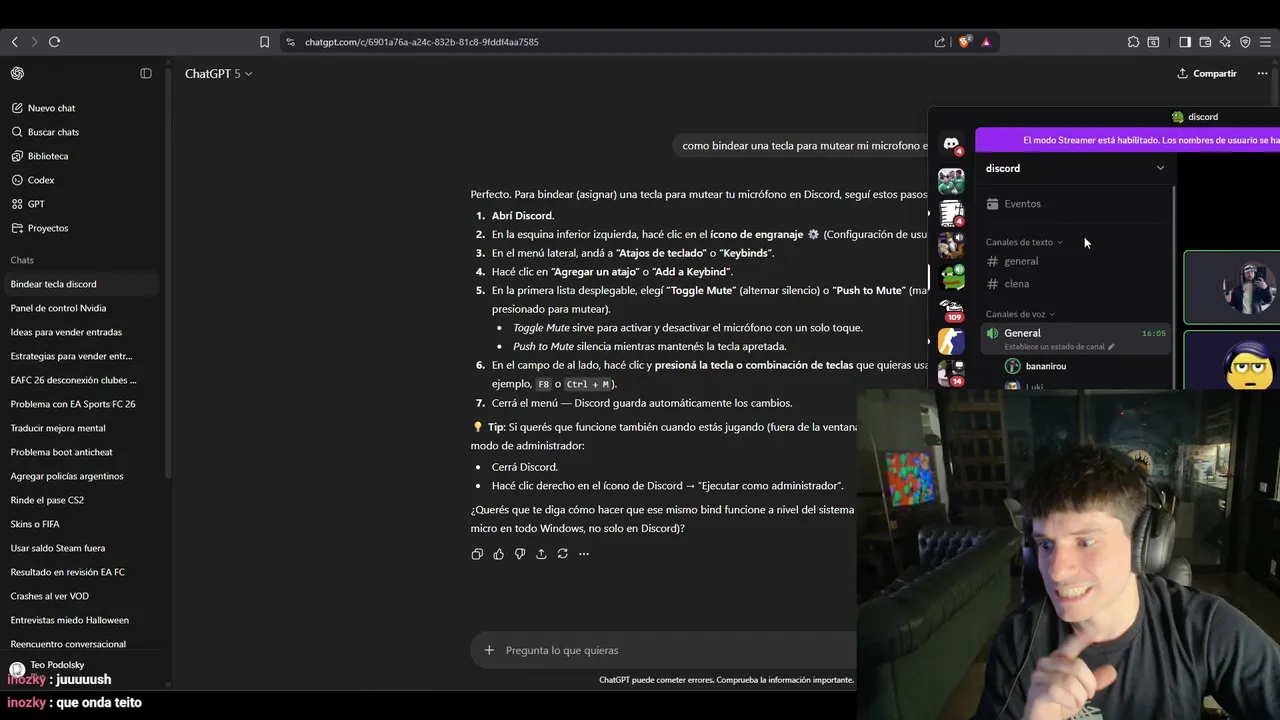
Task: Open the ChatGPT 5 model dropdown
Action: coord(218,74)
